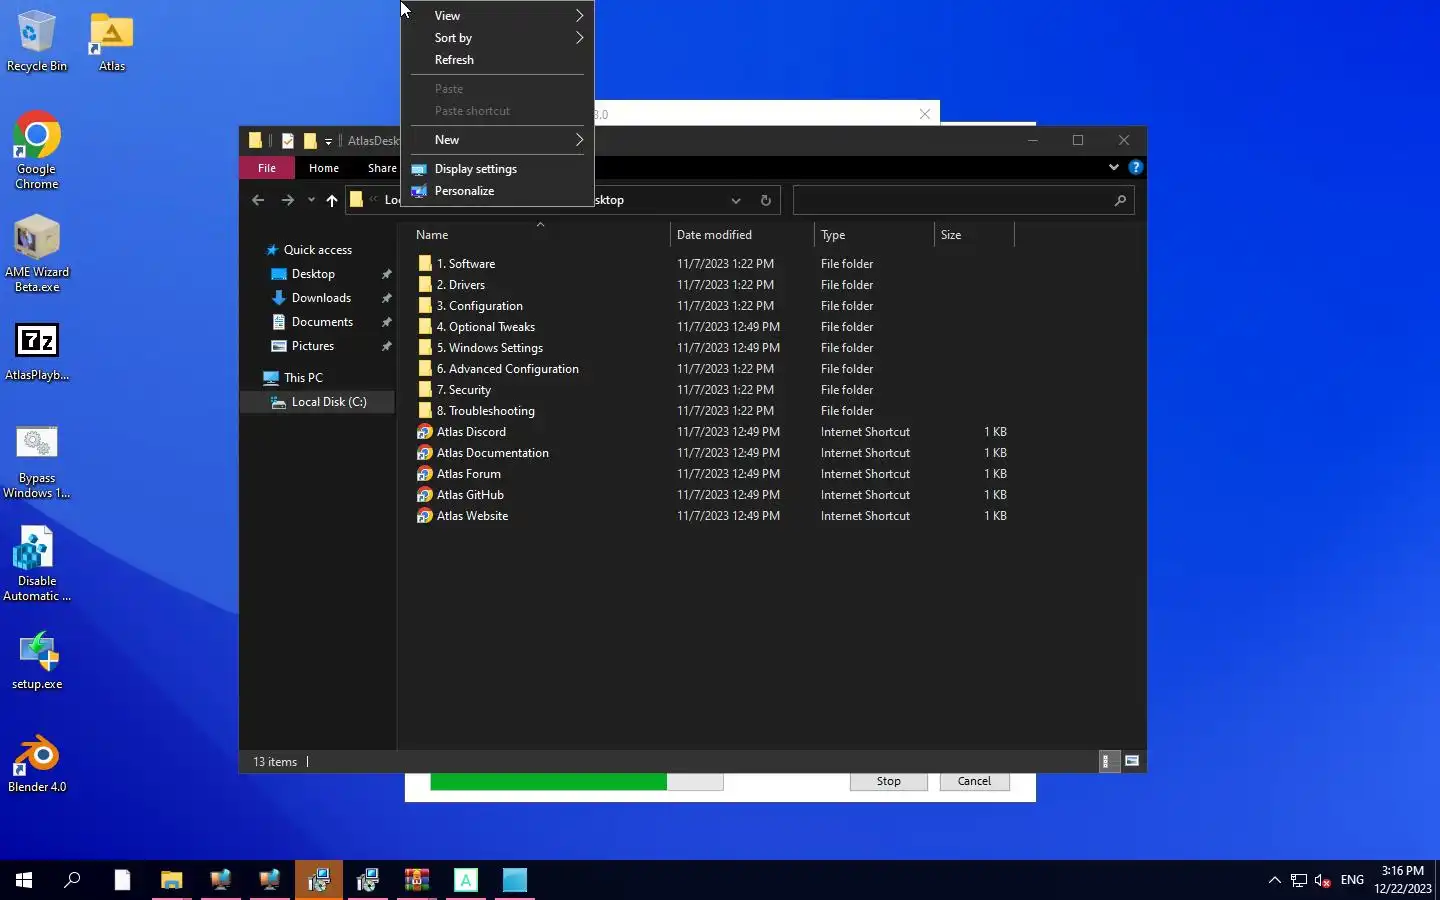
Task: Sort by the Type column header
Action: click(x=874, y=234)
